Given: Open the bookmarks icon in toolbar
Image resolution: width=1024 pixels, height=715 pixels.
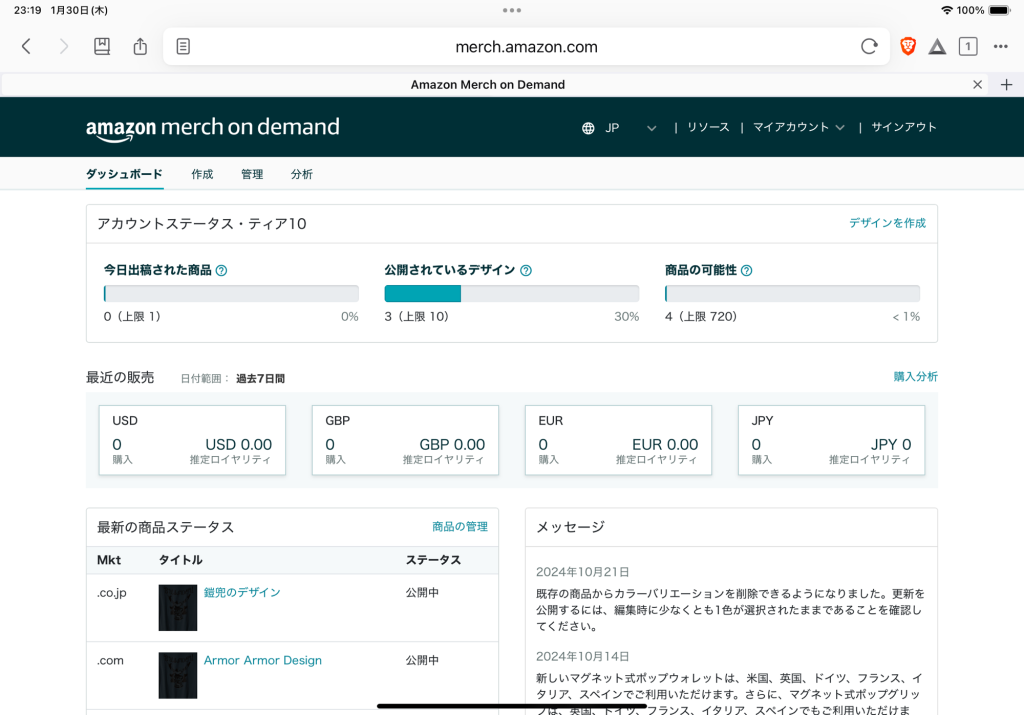Looking at the screenshot, I should pyautogui.click(x=102, y=46).
